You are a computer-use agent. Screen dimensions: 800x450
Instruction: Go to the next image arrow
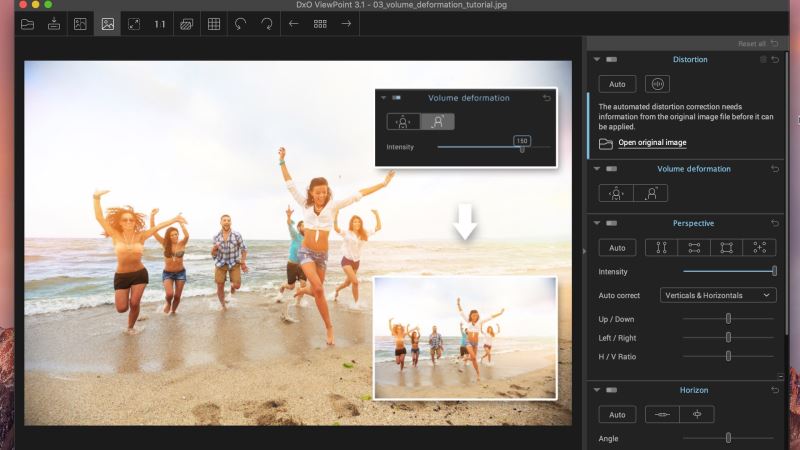click(346, 23)
